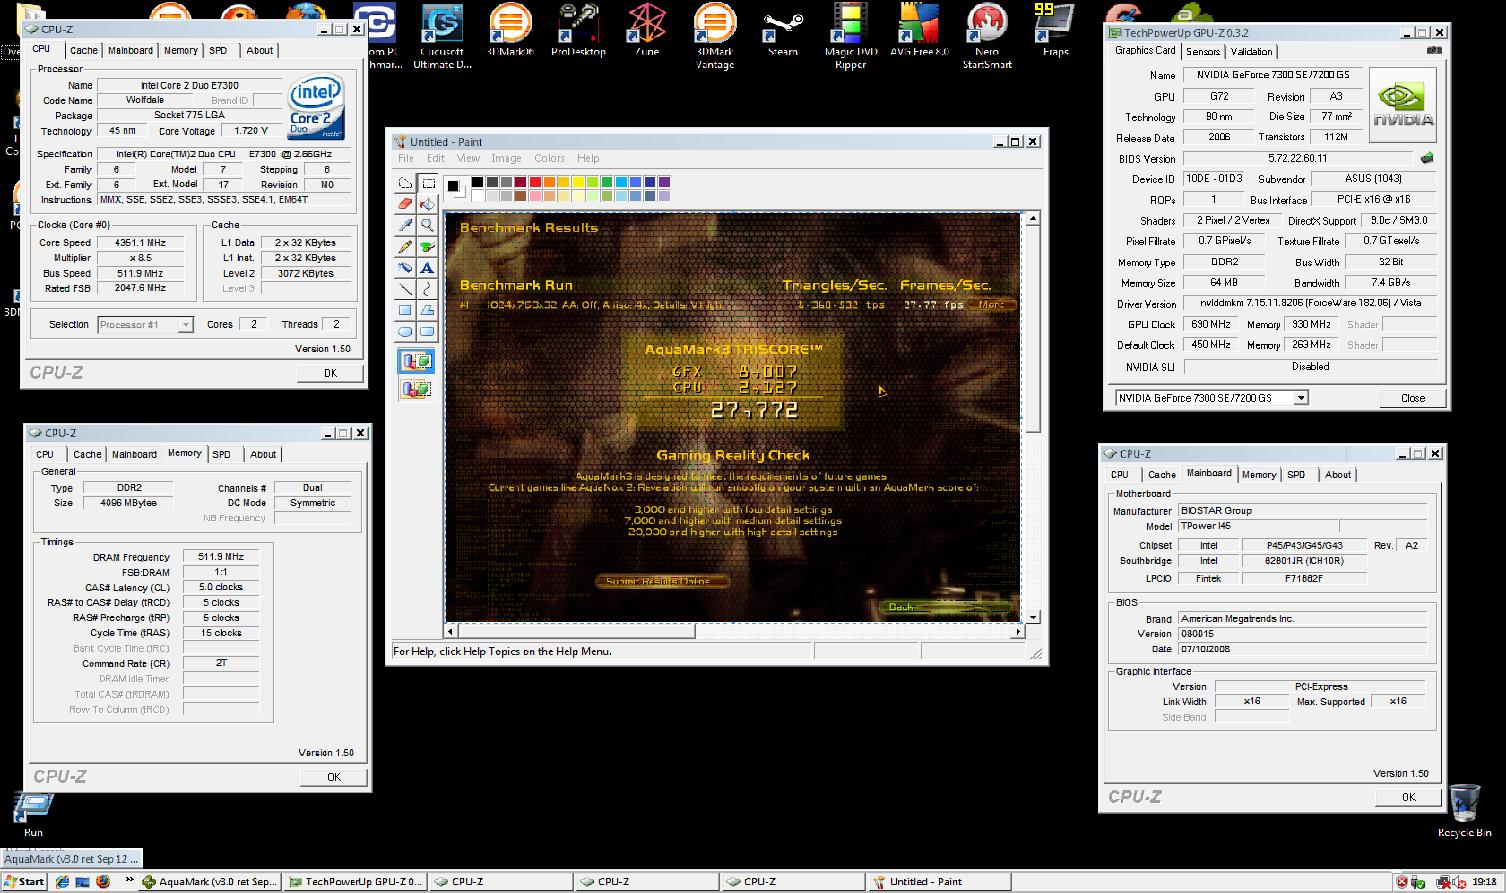Switch to the Validation tab in GPU-Z
The width and height of the screenshot is (1506, 893).
[x=1251, y=51]
